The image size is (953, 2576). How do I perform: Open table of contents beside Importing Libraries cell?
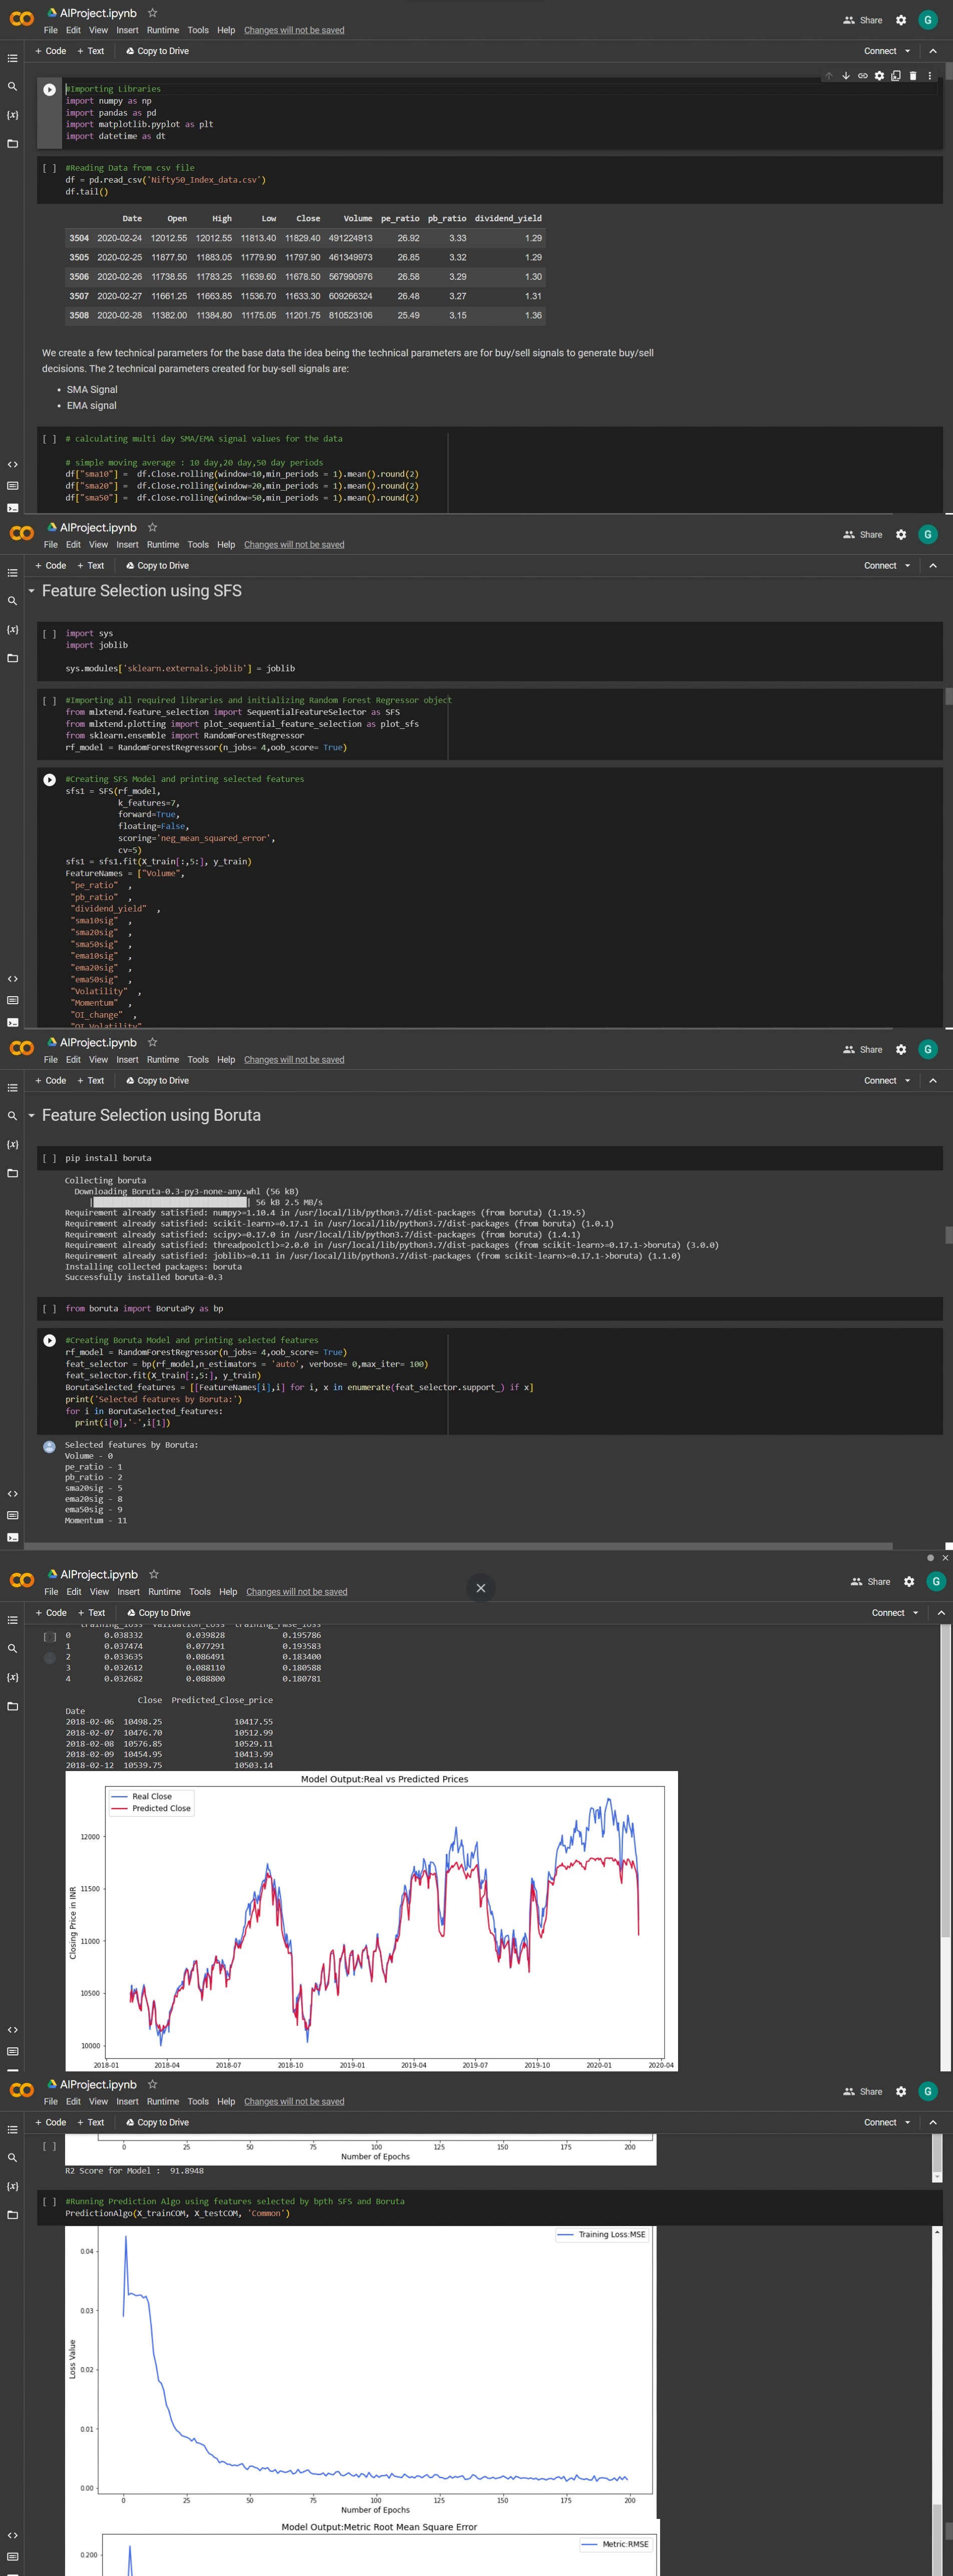(x=12, y=58)
